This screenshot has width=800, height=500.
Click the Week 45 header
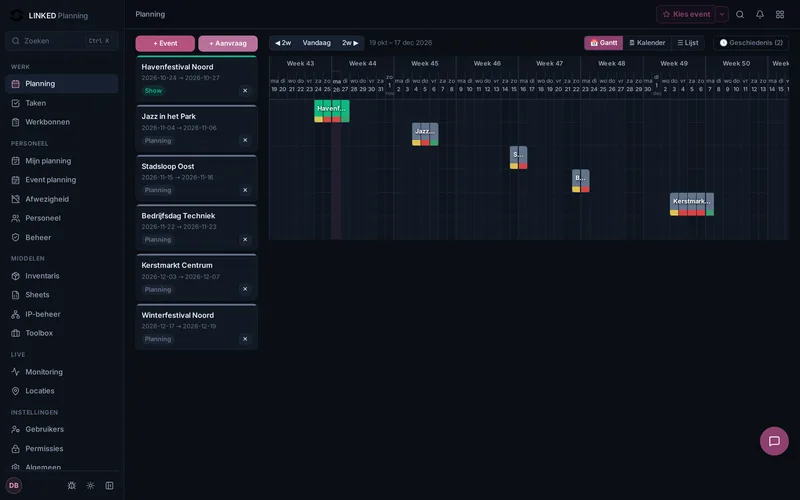(424, 63)
